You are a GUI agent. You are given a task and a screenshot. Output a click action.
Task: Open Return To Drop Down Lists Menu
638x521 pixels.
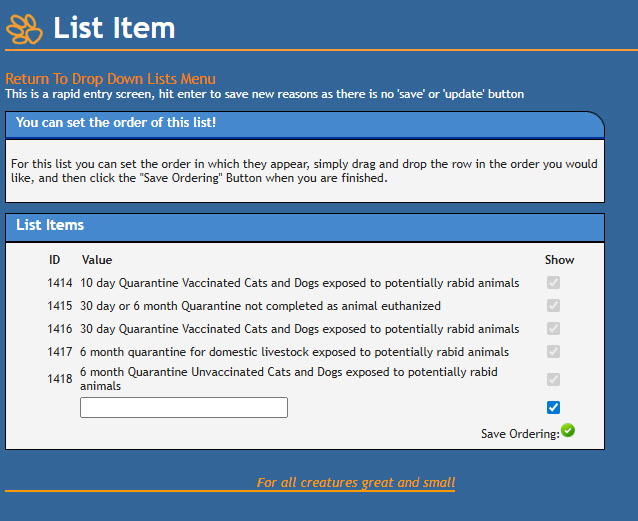110,79
